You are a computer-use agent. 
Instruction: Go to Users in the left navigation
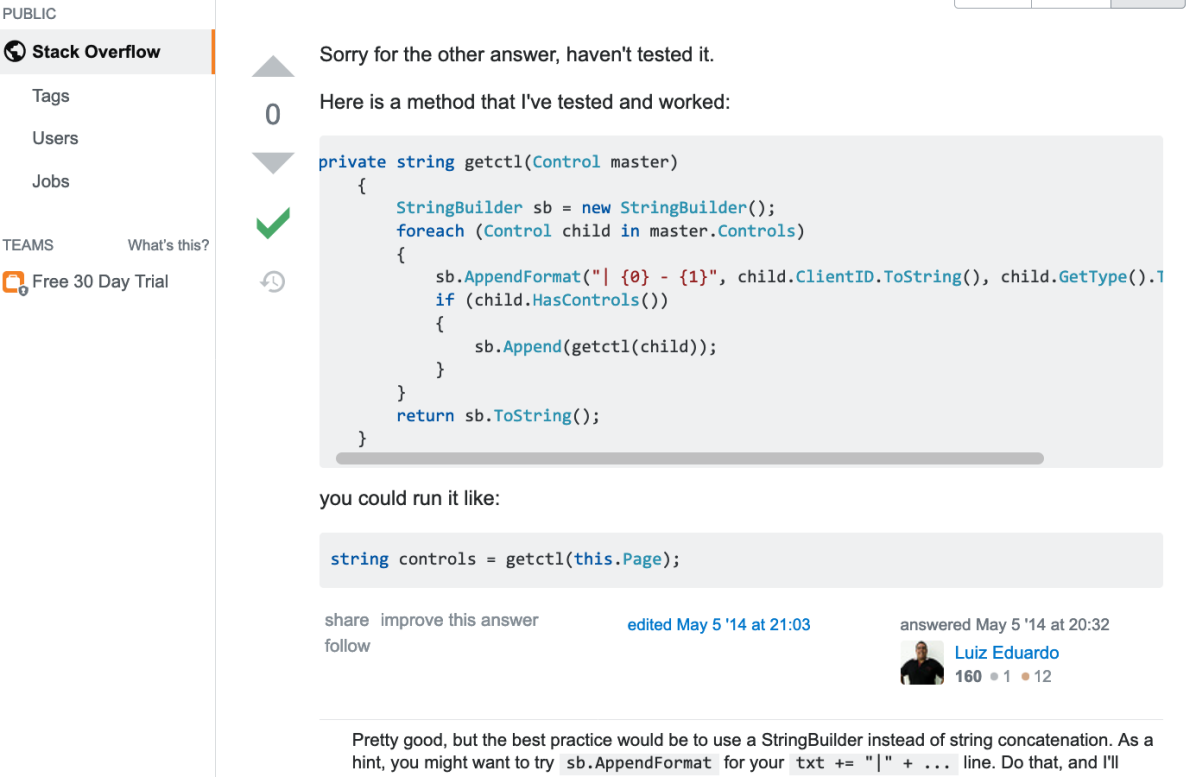pos(55,138)
